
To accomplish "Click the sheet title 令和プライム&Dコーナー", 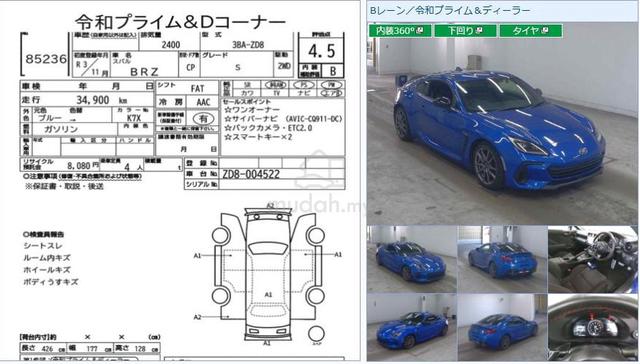I will (x=180, y=21).
